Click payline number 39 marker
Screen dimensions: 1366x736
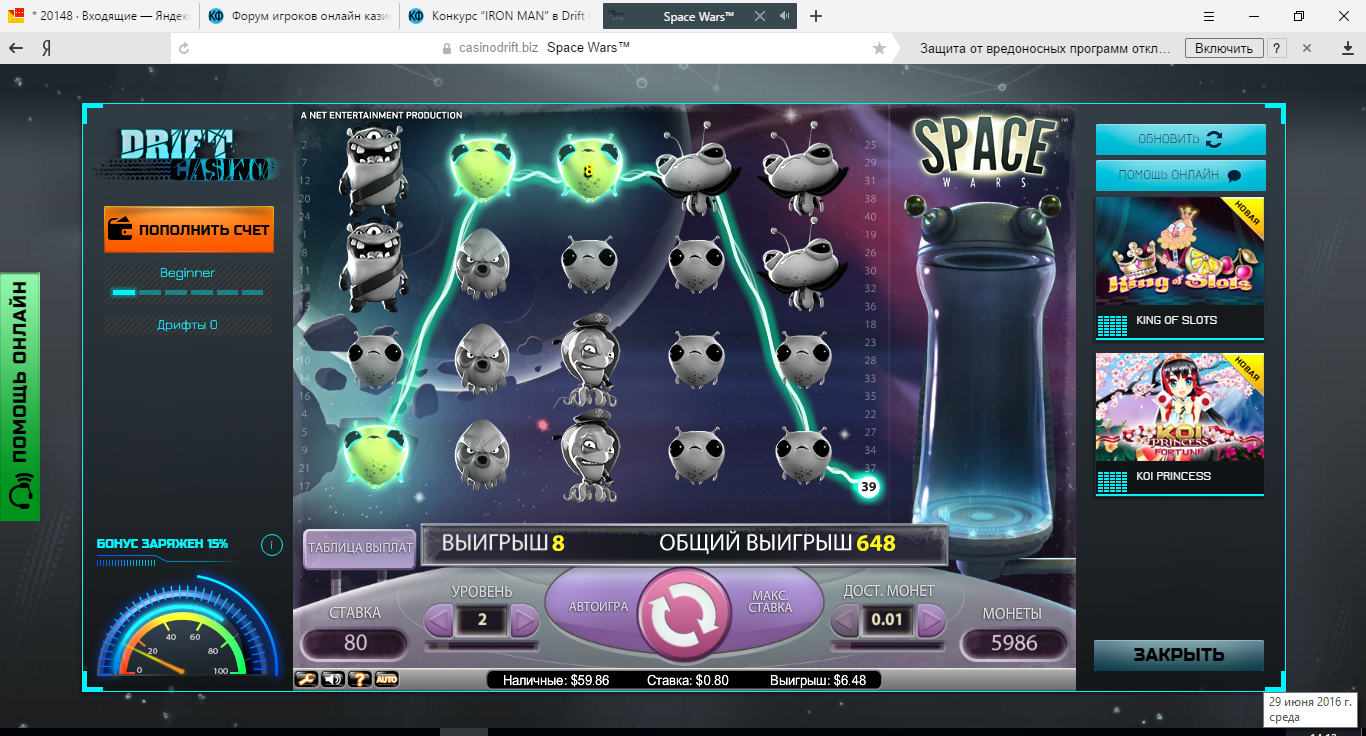click(x=868, y=487)
